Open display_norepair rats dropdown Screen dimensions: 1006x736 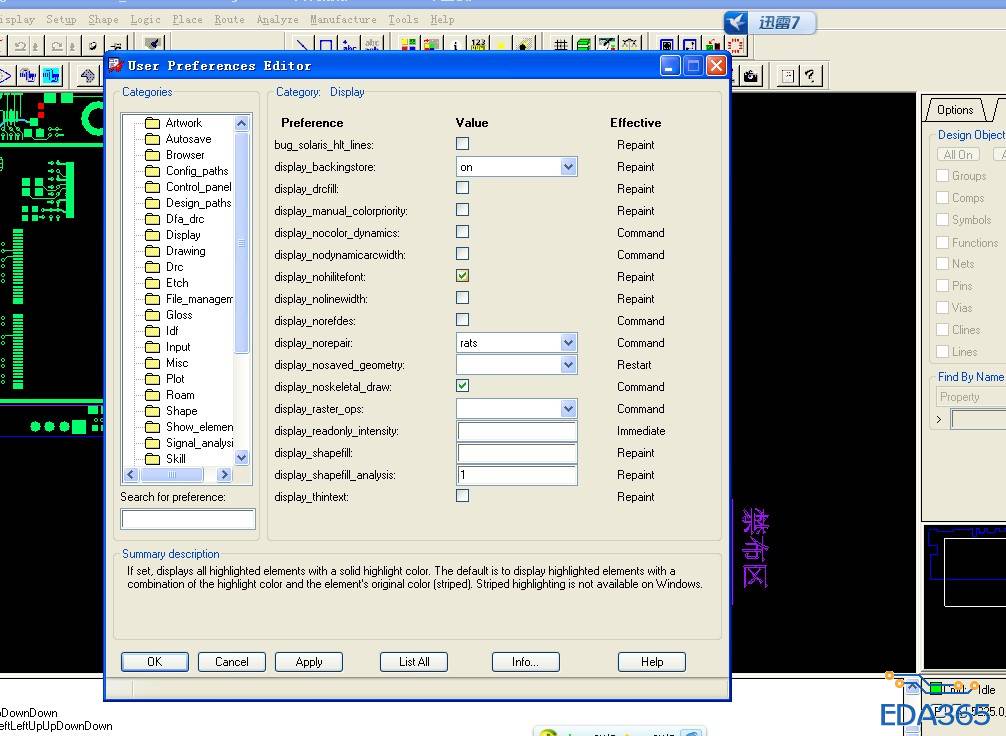[x=568, y=343]
